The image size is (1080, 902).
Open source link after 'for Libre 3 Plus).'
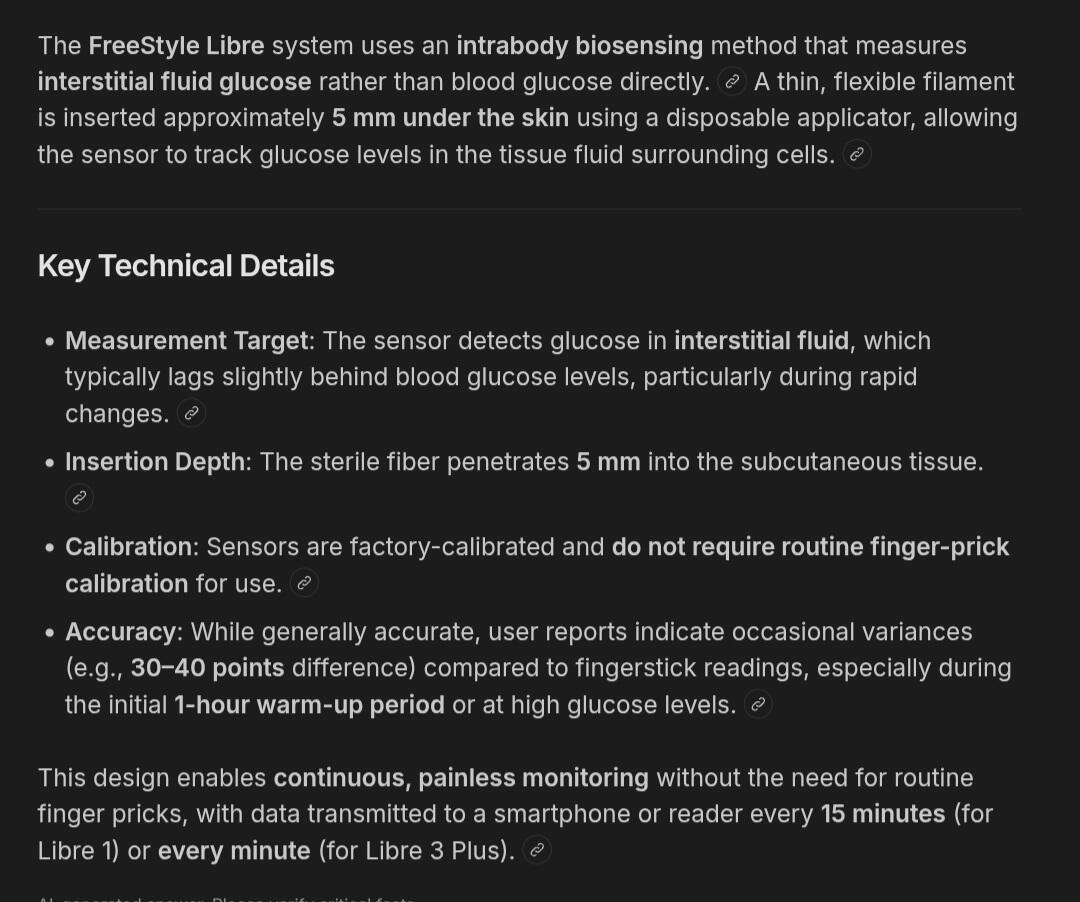click(537, 850)
